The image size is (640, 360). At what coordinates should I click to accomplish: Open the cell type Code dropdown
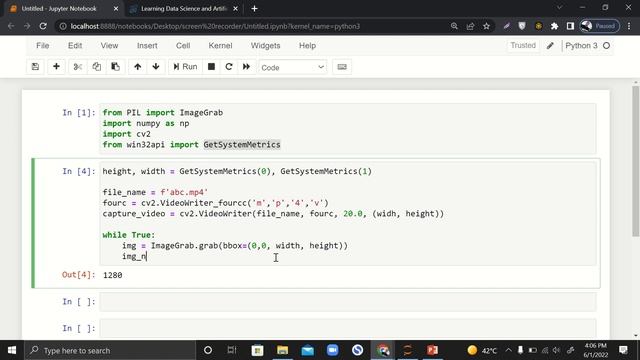[x=292, y=67]
